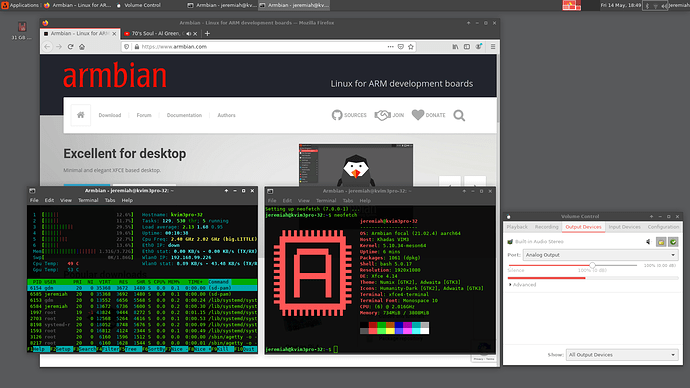
Task: Click Firefox back arrow button
Action: click(48, 47)
